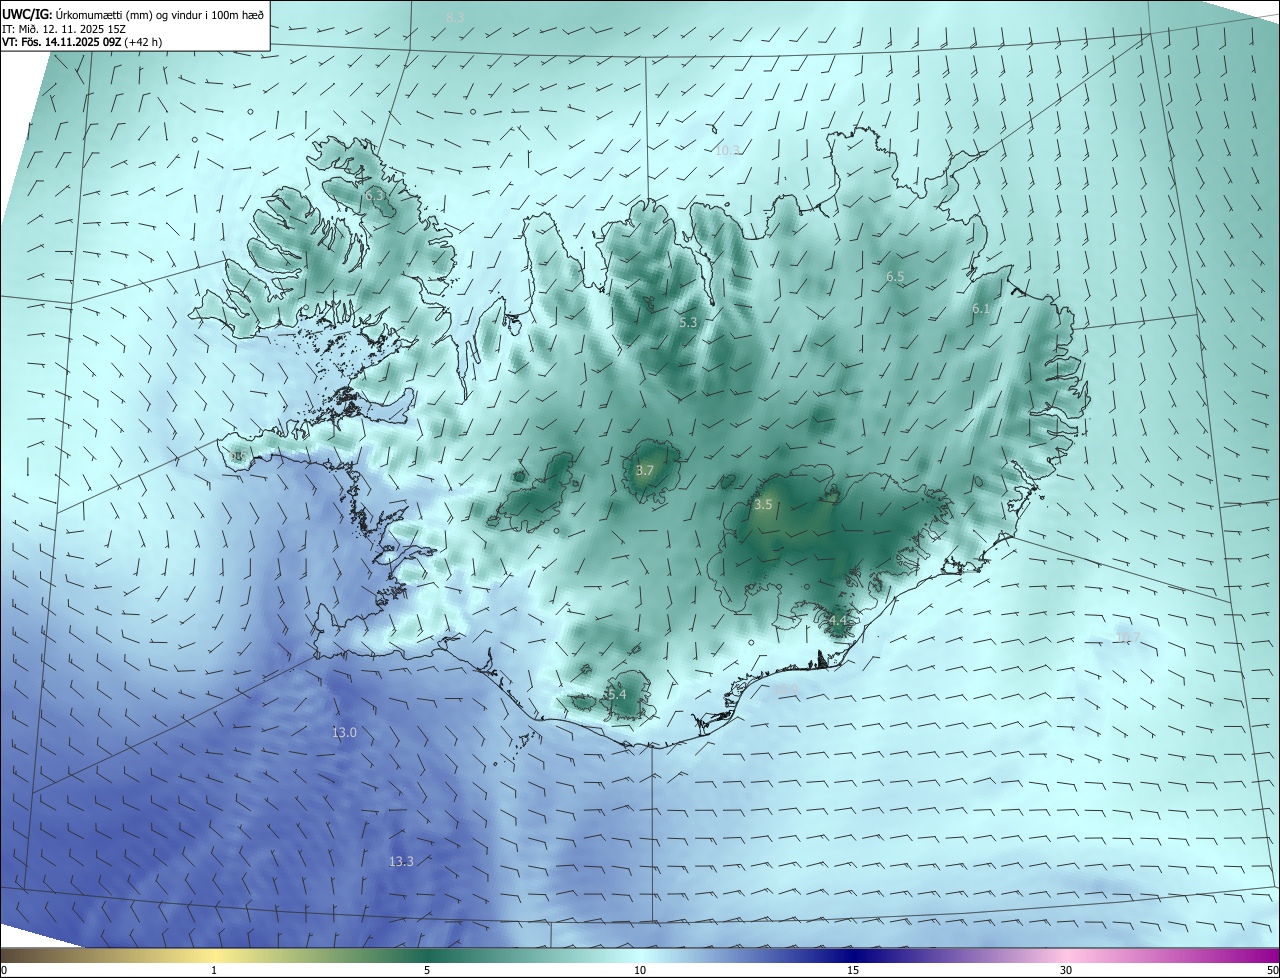Click the 10.3 value north of Iceland
The width and height of the screenshot is (1280, 978).
(x=727, y=150)
